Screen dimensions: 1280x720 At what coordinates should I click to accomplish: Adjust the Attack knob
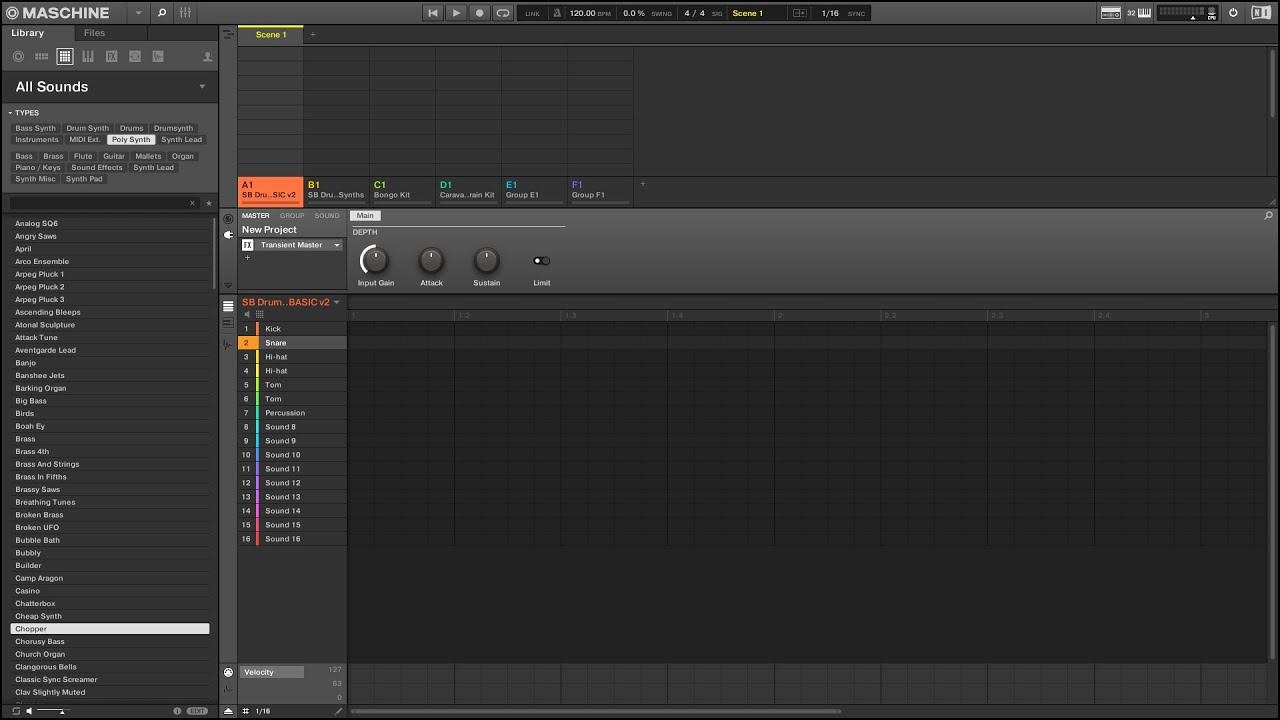tap(431, 260)
